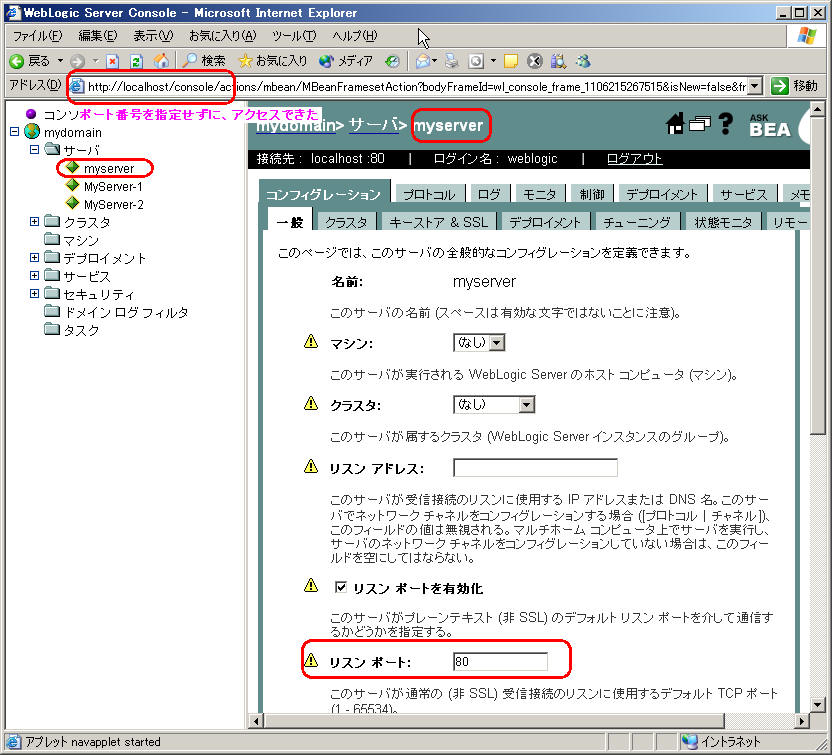
Task: Toggle リスン ポートを有効化 checkbox
Action: (x=340, y=587)
